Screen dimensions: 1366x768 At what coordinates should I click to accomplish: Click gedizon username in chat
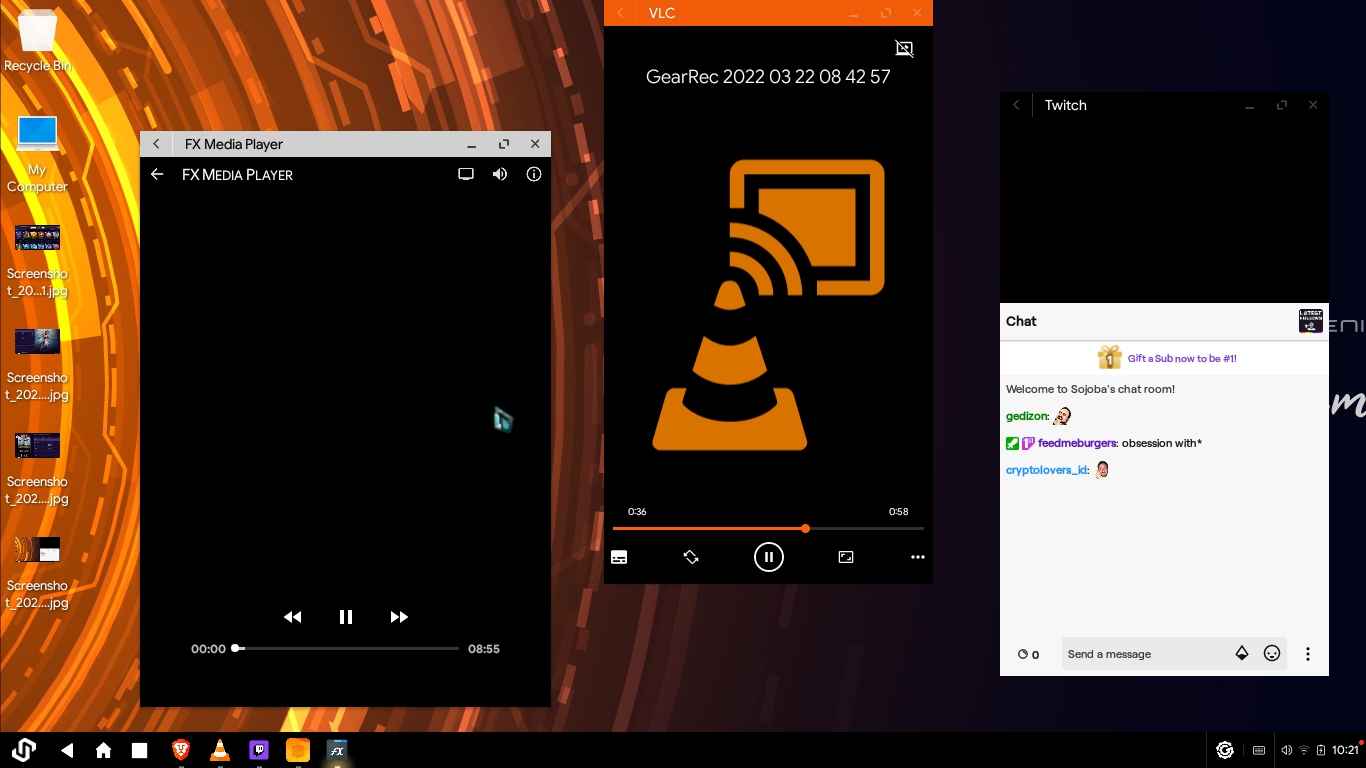(1026, 416)
